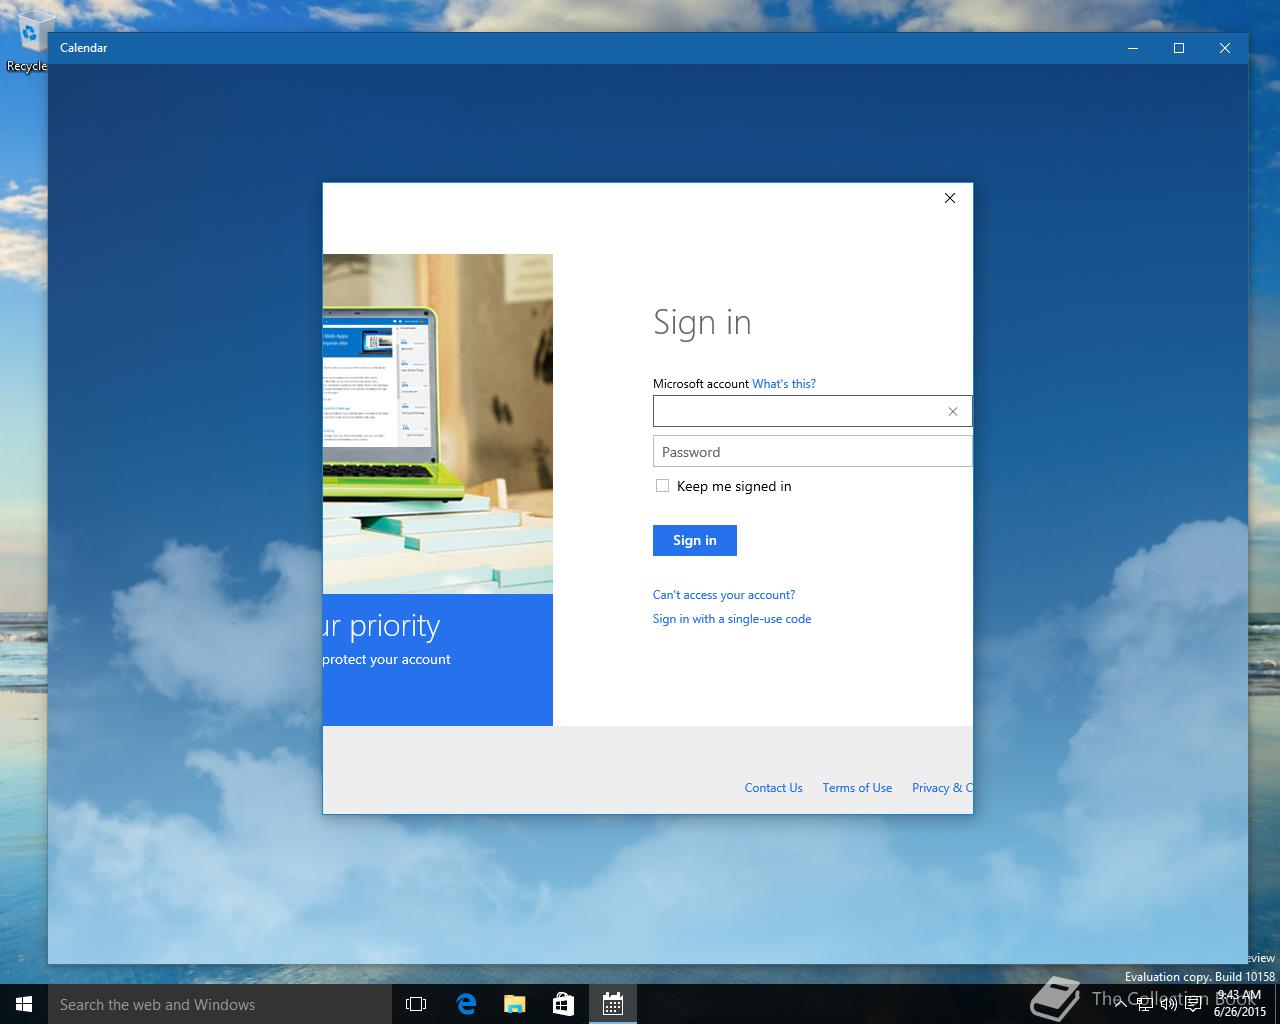
Task: Open Task View from the taskbar
Action: pyautogui.click(x=416, y=1004)
